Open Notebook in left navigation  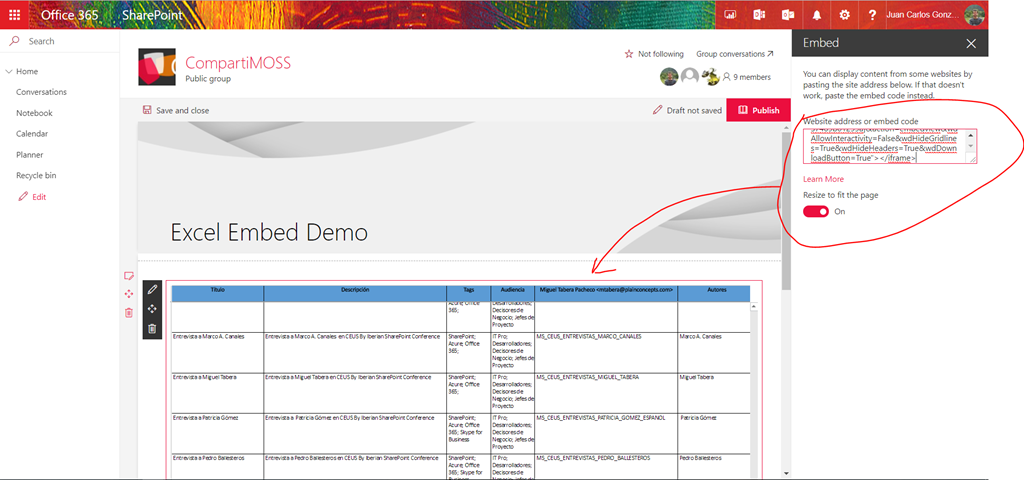click(x=34, y=113)
